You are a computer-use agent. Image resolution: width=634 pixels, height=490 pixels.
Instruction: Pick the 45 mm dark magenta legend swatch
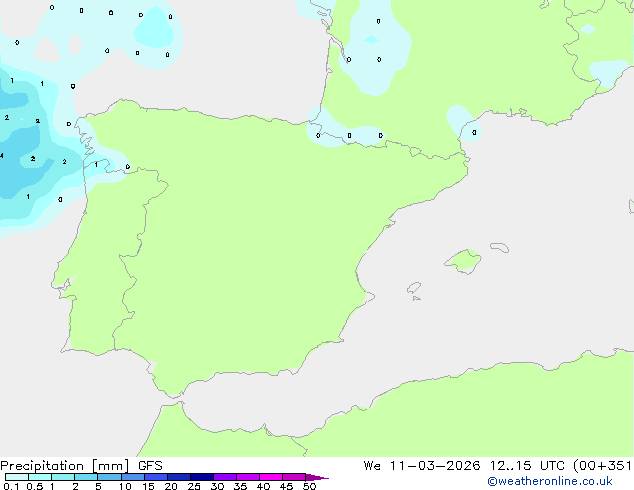(x=294, y=477)
